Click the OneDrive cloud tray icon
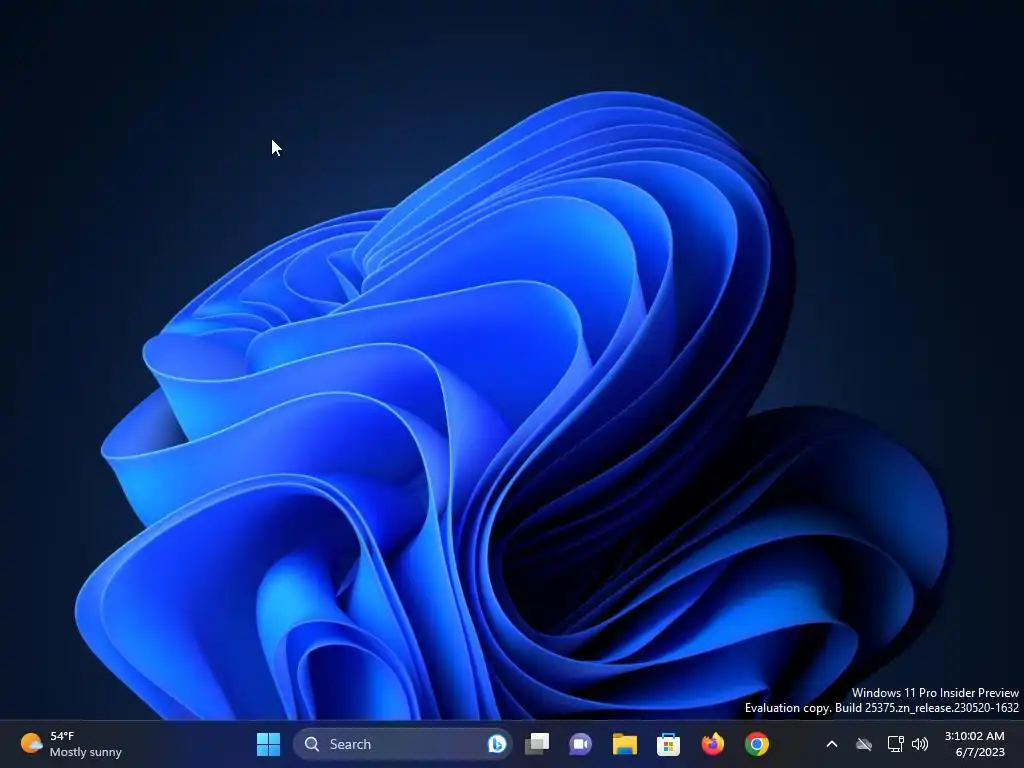The image size is (1024, 768). [x=863, y=744]
